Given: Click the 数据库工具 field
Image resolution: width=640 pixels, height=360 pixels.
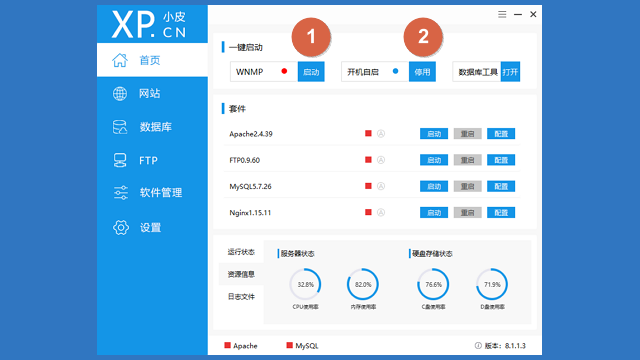Looking at the screenshot, I should coord(476,72).
